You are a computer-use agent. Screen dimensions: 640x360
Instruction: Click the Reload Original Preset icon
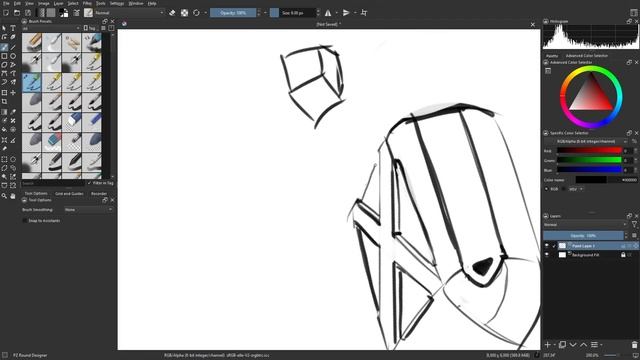coord(196,13)
